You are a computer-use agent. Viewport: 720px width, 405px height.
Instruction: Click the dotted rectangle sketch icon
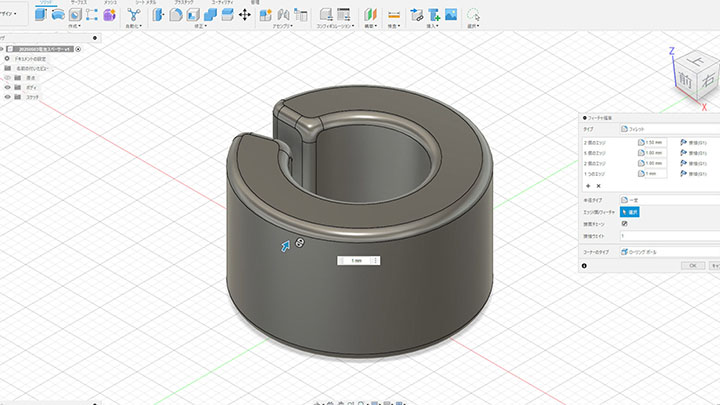[92, 15]
